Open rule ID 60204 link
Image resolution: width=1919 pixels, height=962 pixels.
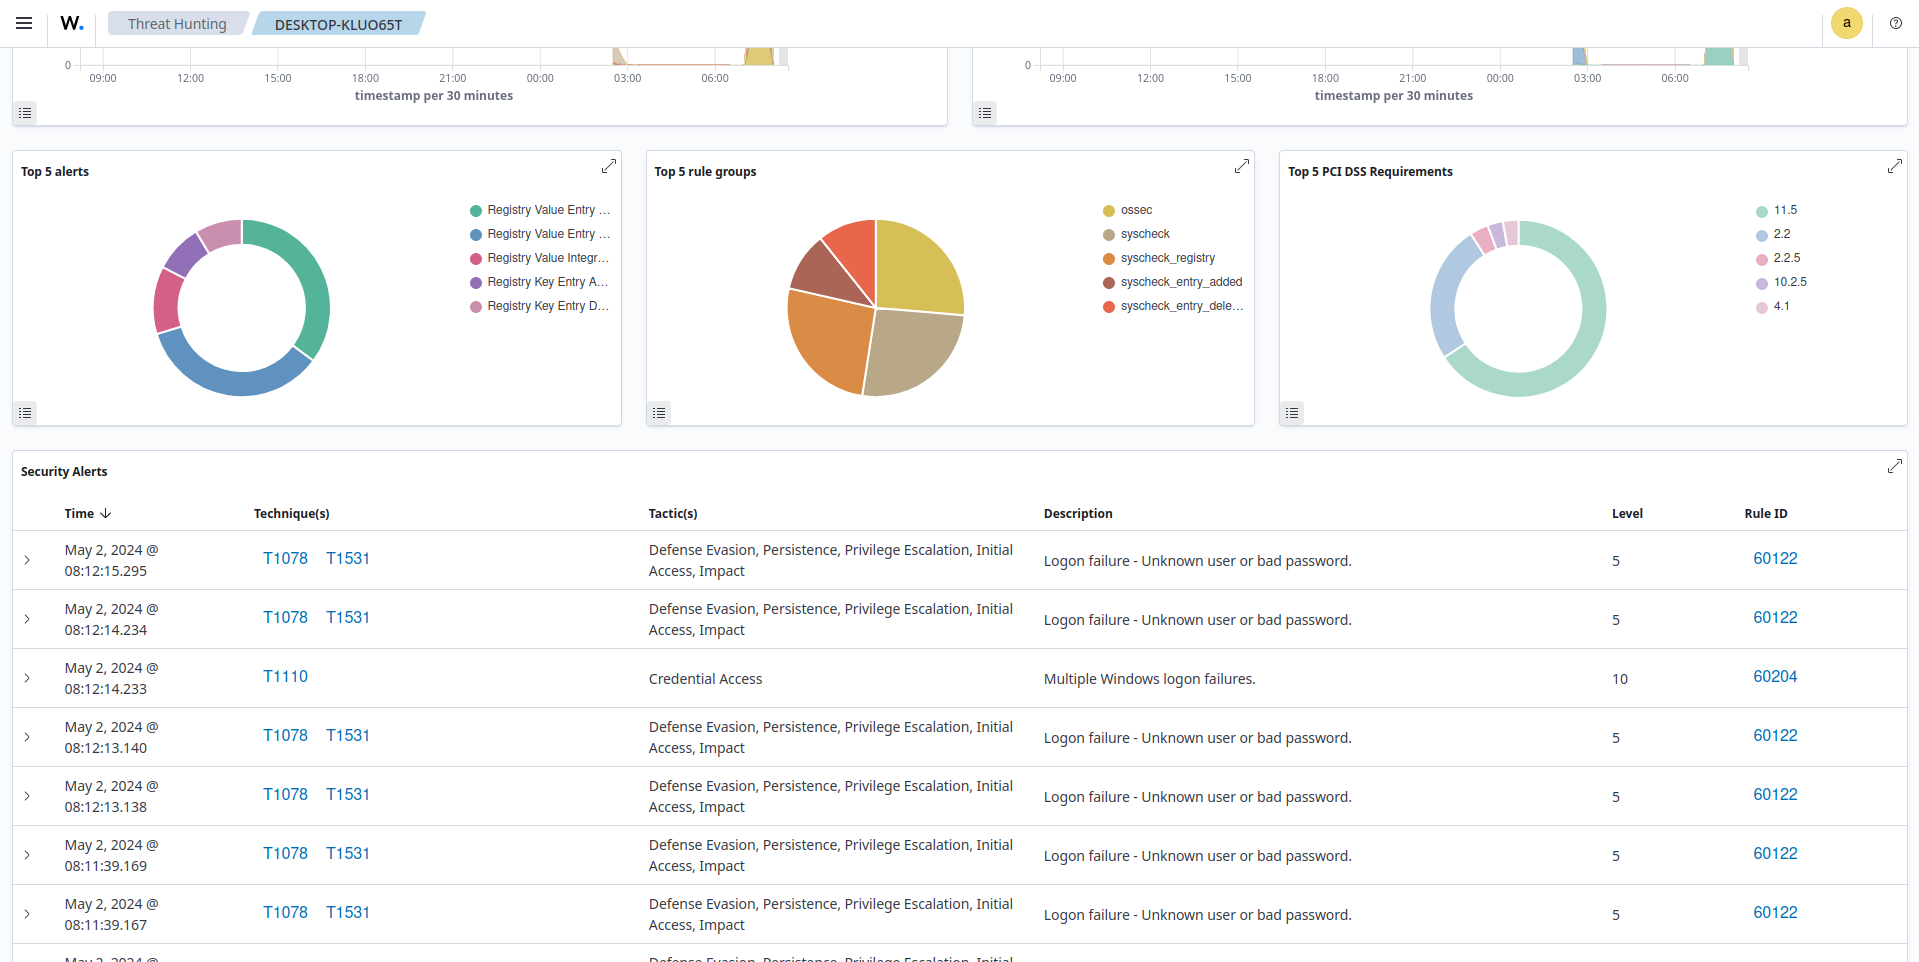click(x=1774, y=677)
